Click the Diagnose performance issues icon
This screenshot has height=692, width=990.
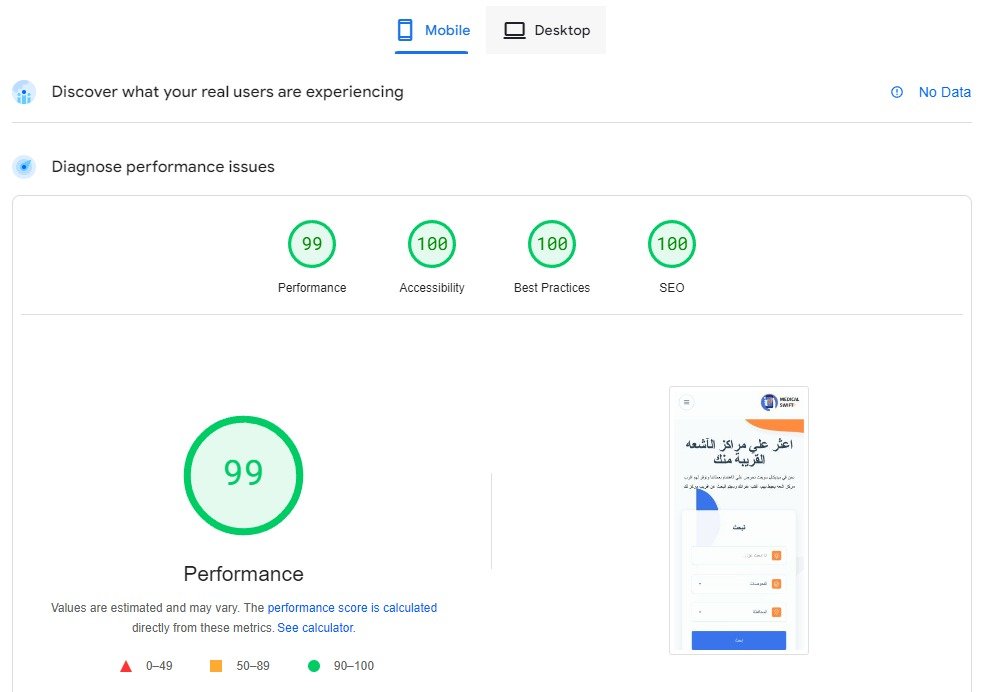click(x=24, y=167)
